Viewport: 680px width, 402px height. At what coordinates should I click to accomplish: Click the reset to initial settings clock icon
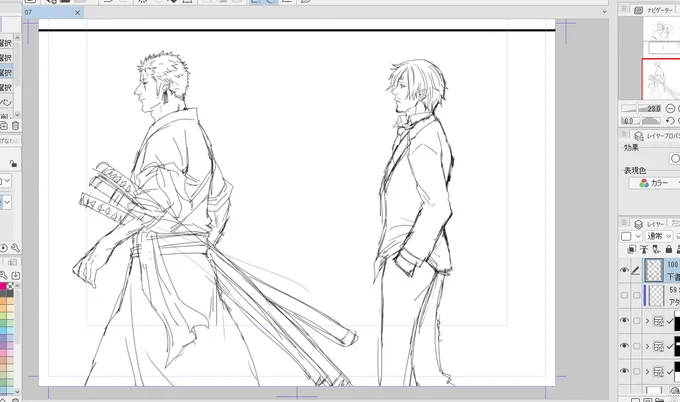click(3, 248)
